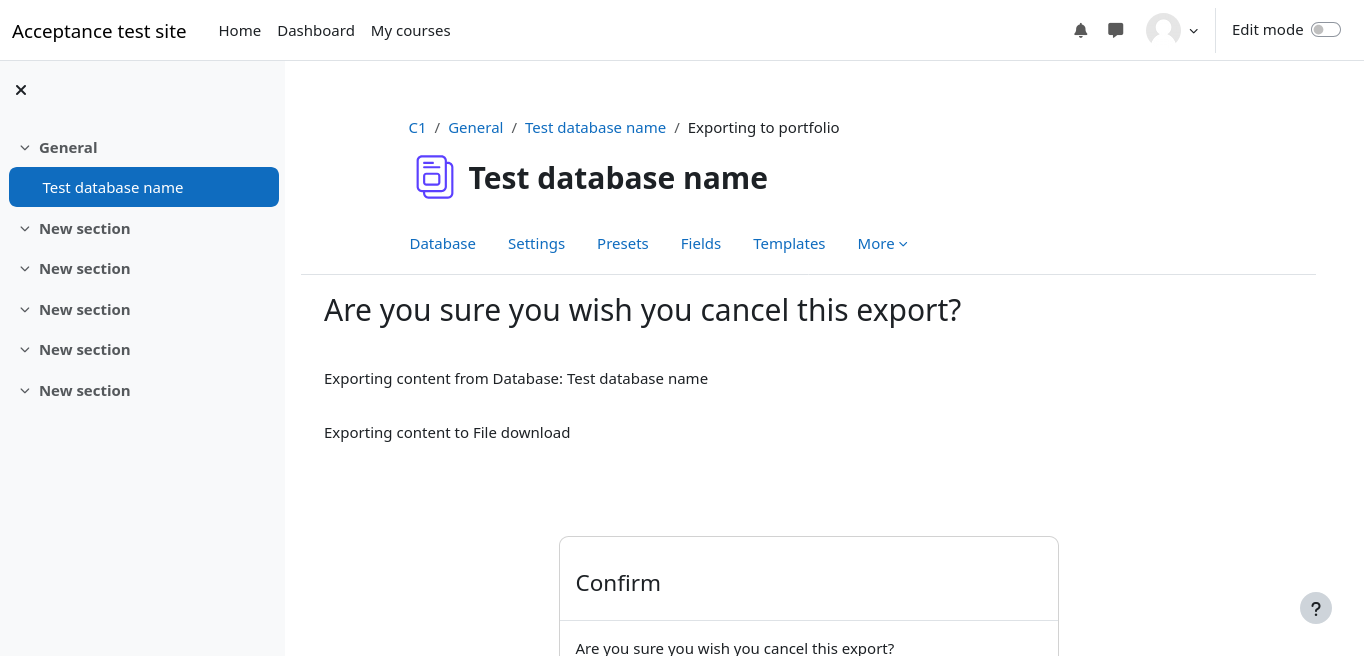The height and width of the screenshot is (656, 1364).
Task: Switch to the Templates tab
Action: [789, 244]
